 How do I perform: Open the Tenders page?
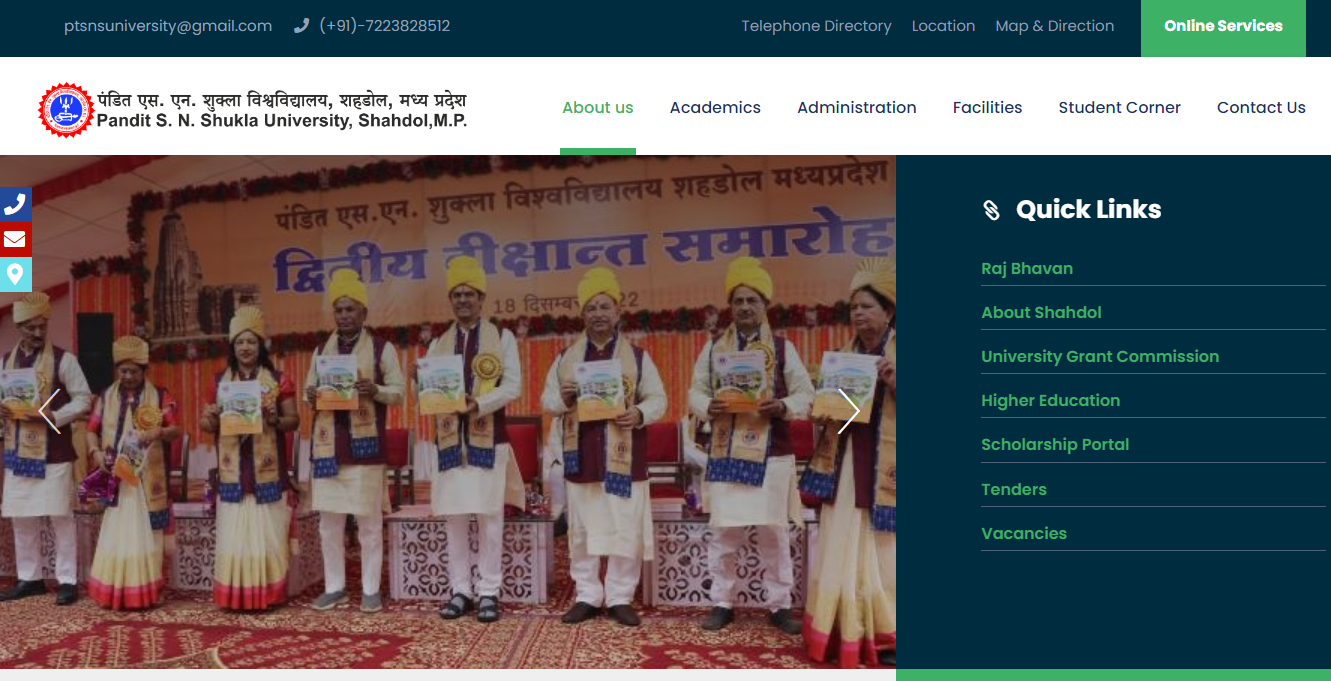coord(1014,489)
